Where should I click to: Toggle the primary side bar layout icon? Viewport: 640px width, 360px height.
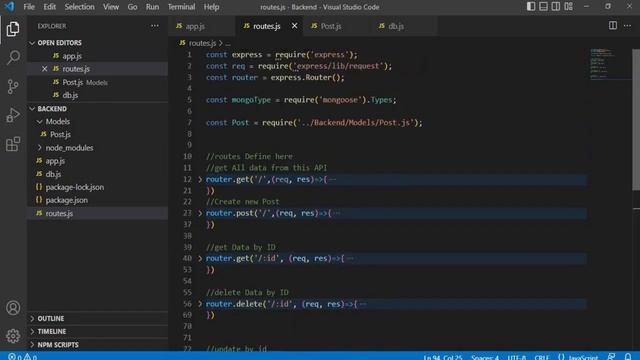[x=531, y=6]
